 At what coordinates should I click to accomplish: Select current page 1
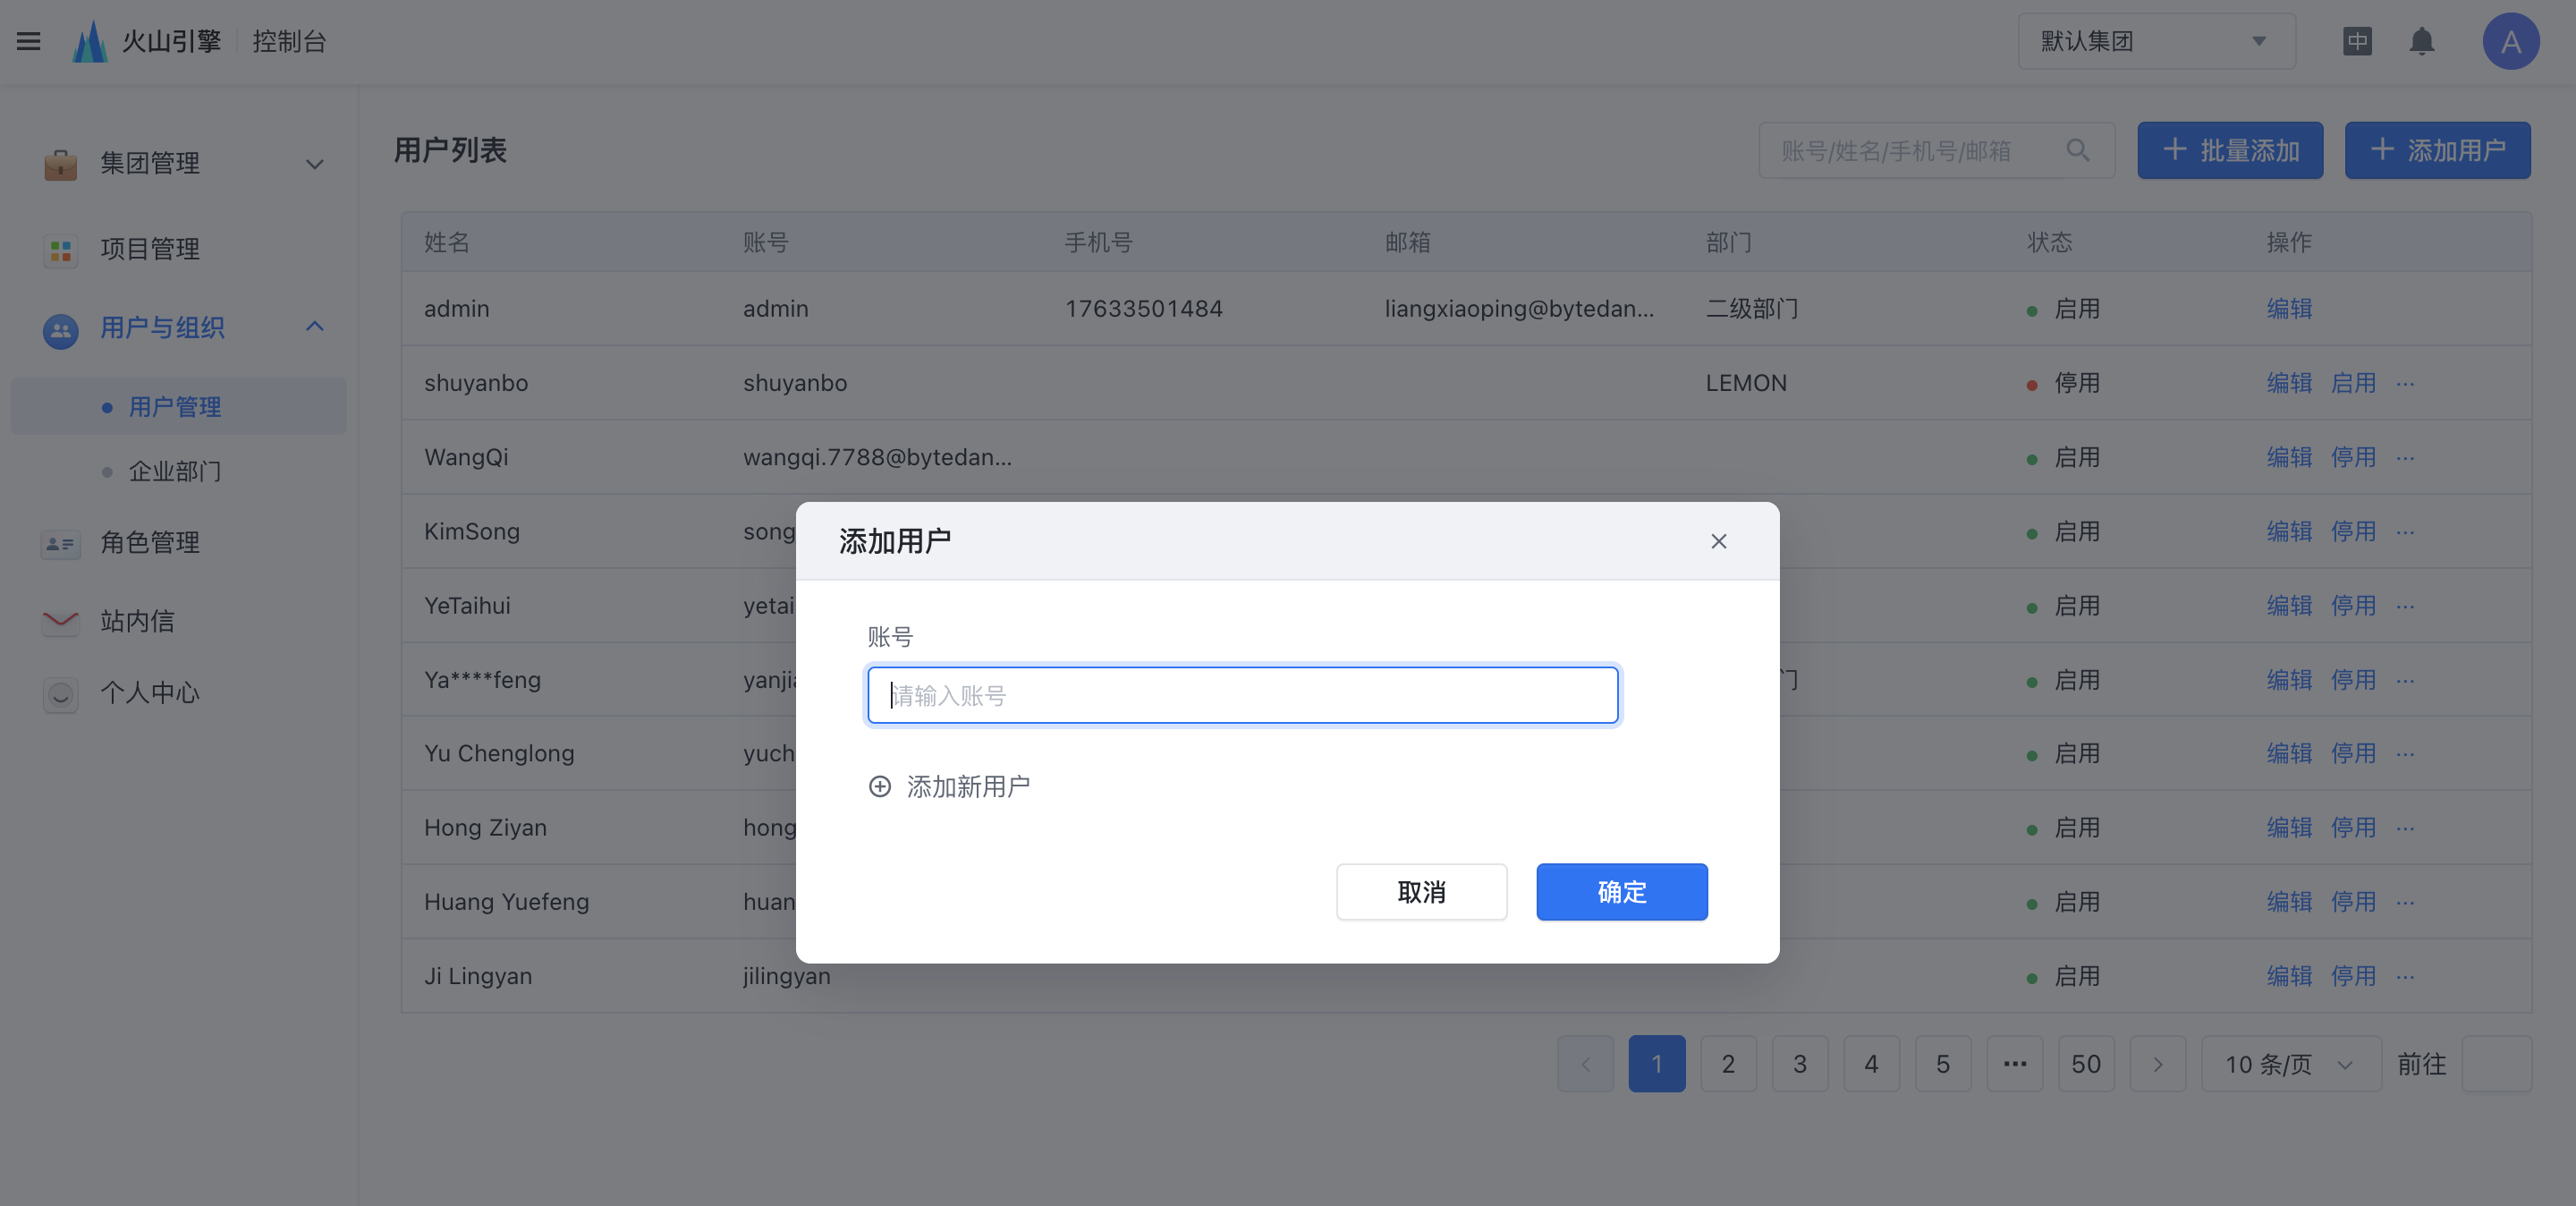point(1657,1064)
